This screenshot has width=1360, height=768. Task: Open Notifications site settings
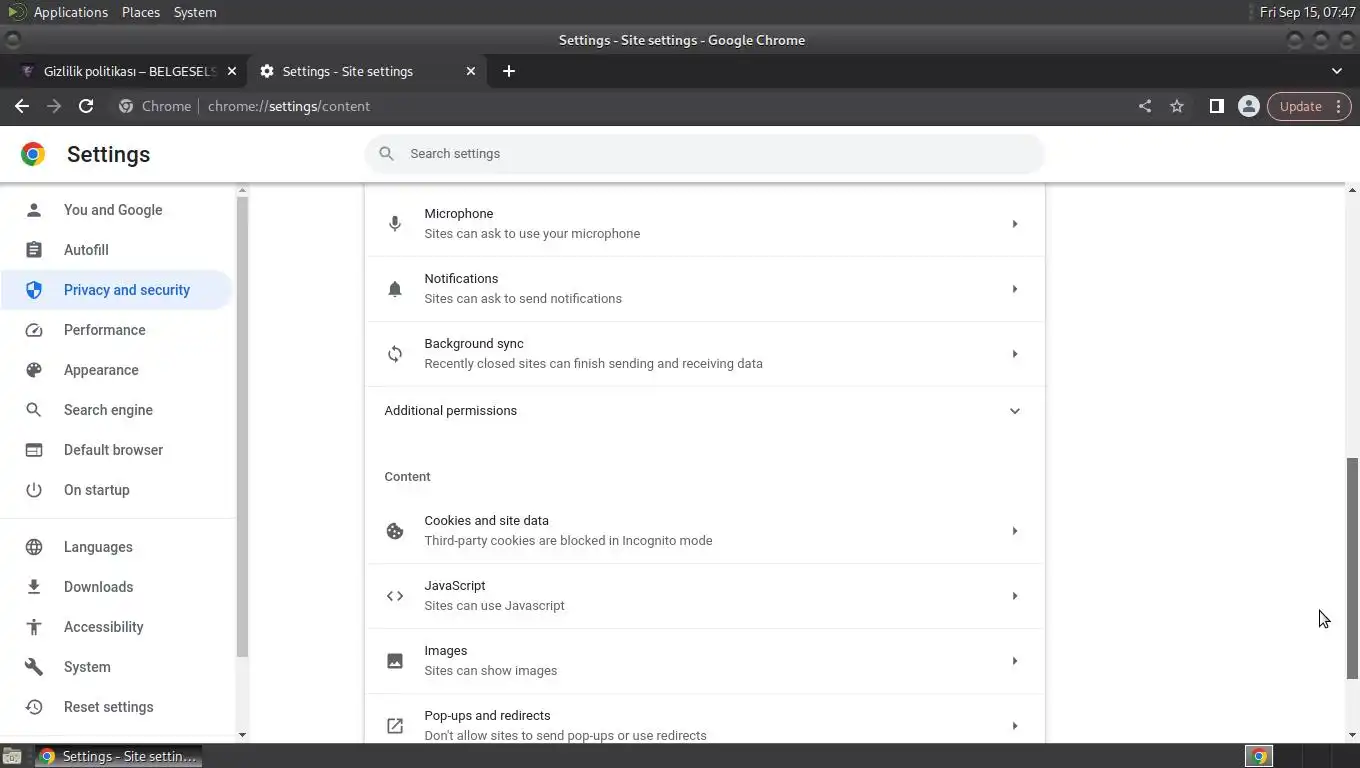704,289
